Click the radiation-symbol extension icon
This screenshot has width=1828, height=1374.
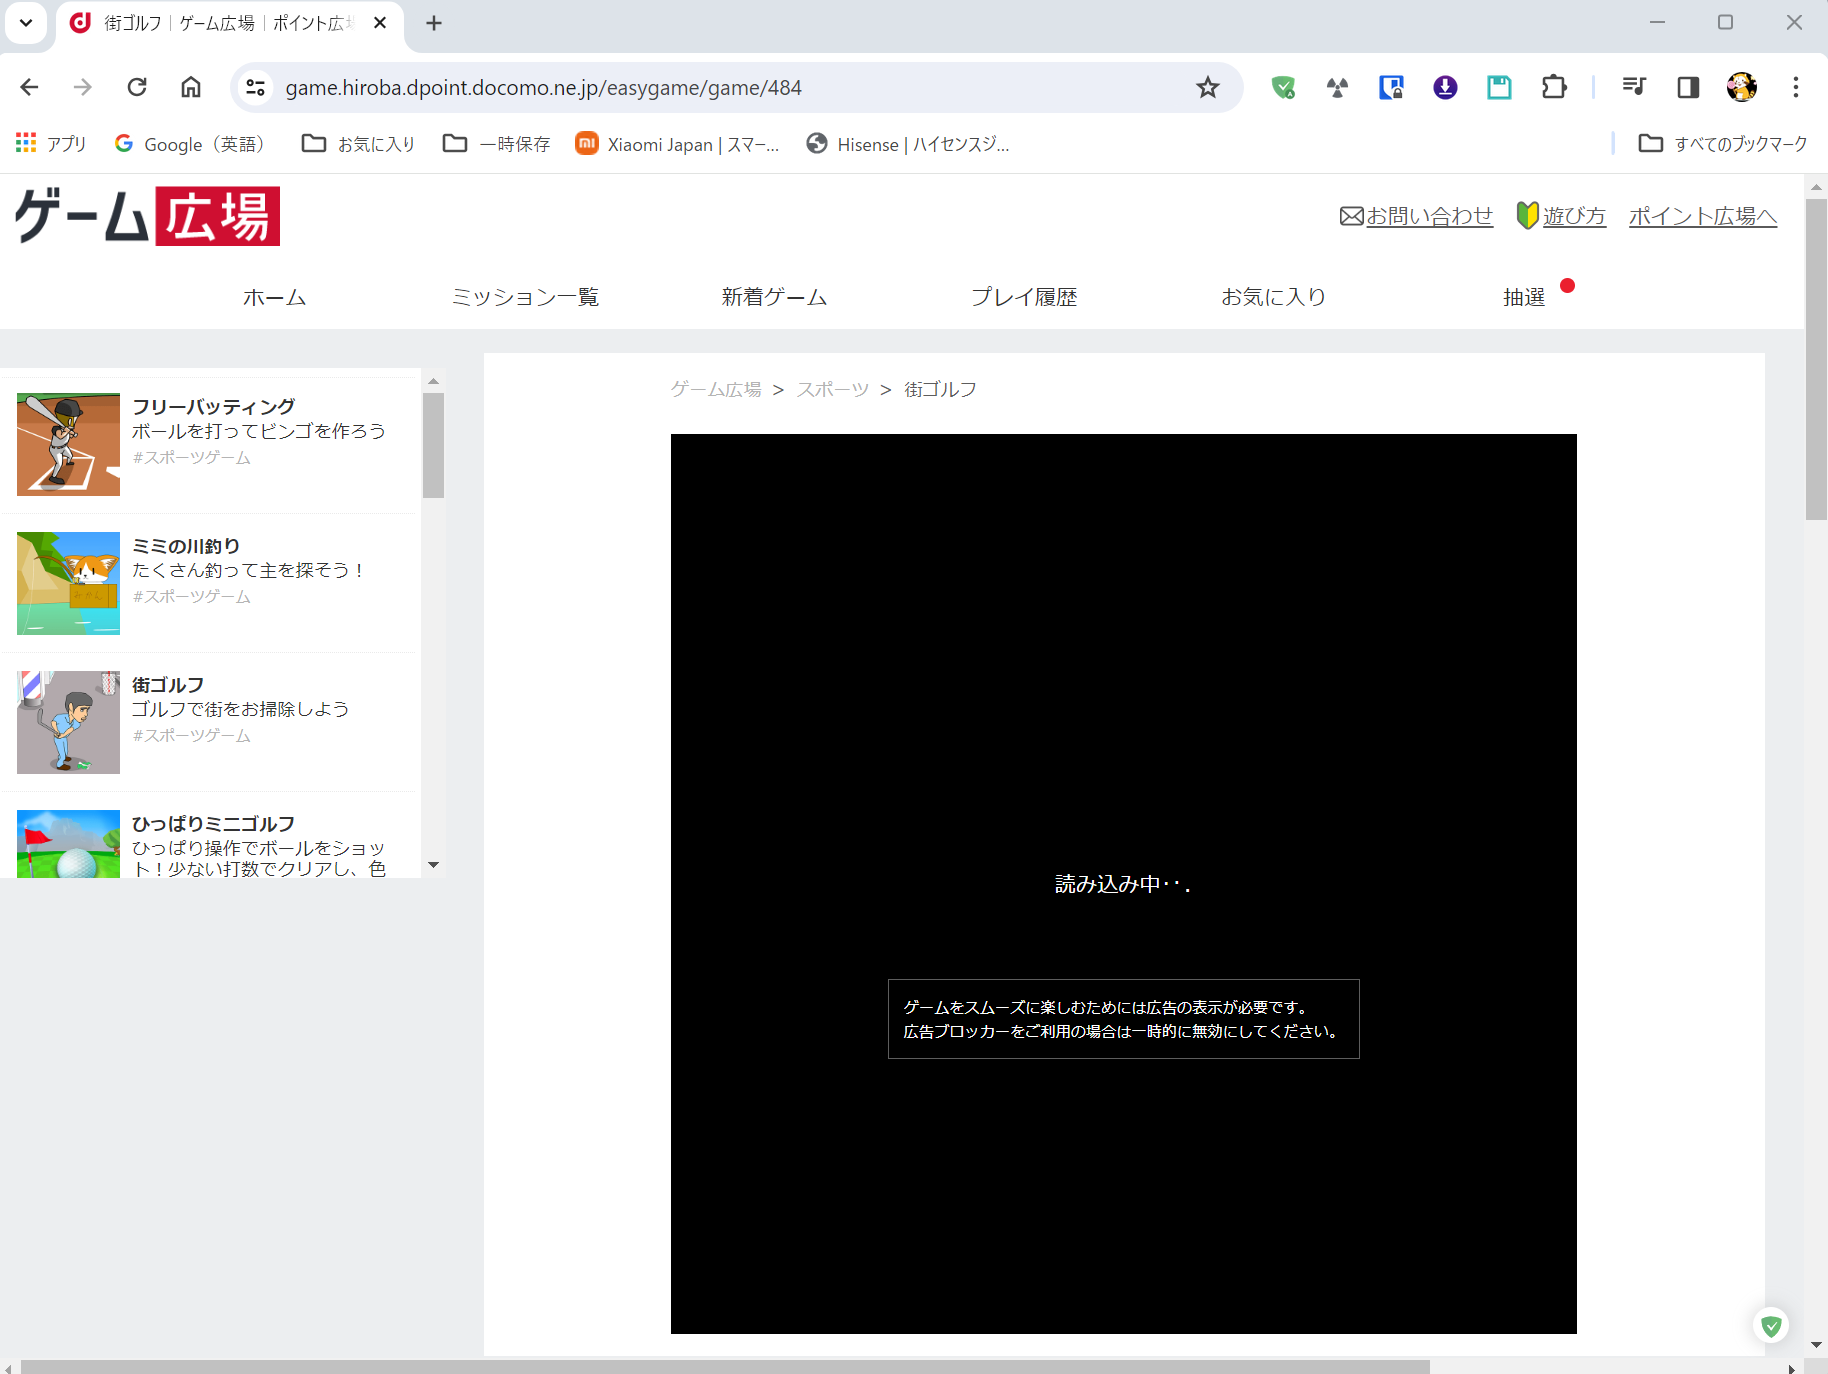pyautogui.click(x=1337, y=87)
